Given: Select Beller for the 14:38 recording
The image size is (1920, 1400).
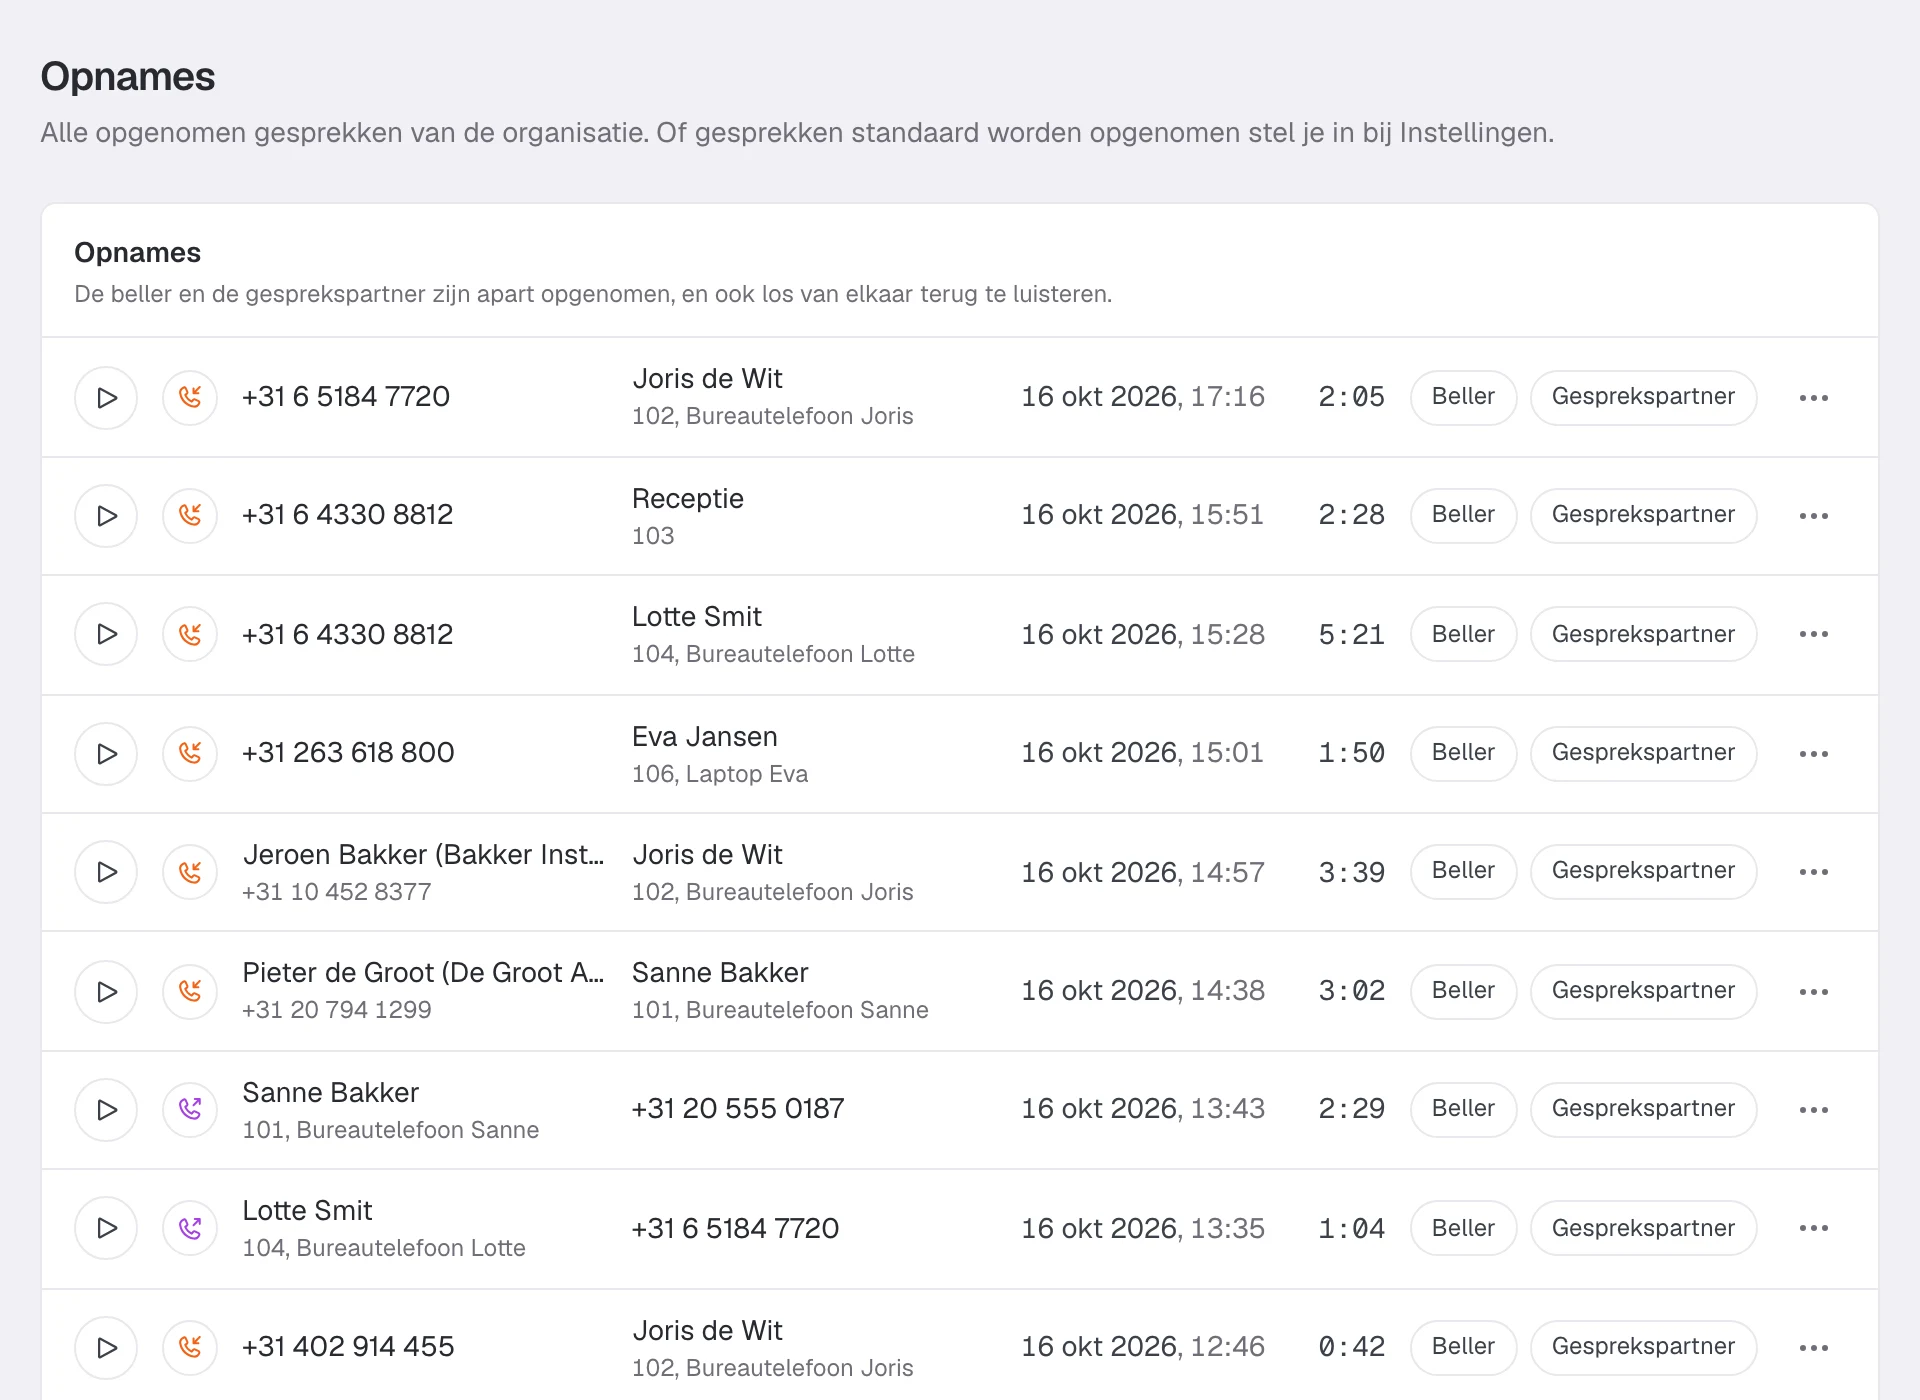Looking at the screenshot, I should point(1463,991).
